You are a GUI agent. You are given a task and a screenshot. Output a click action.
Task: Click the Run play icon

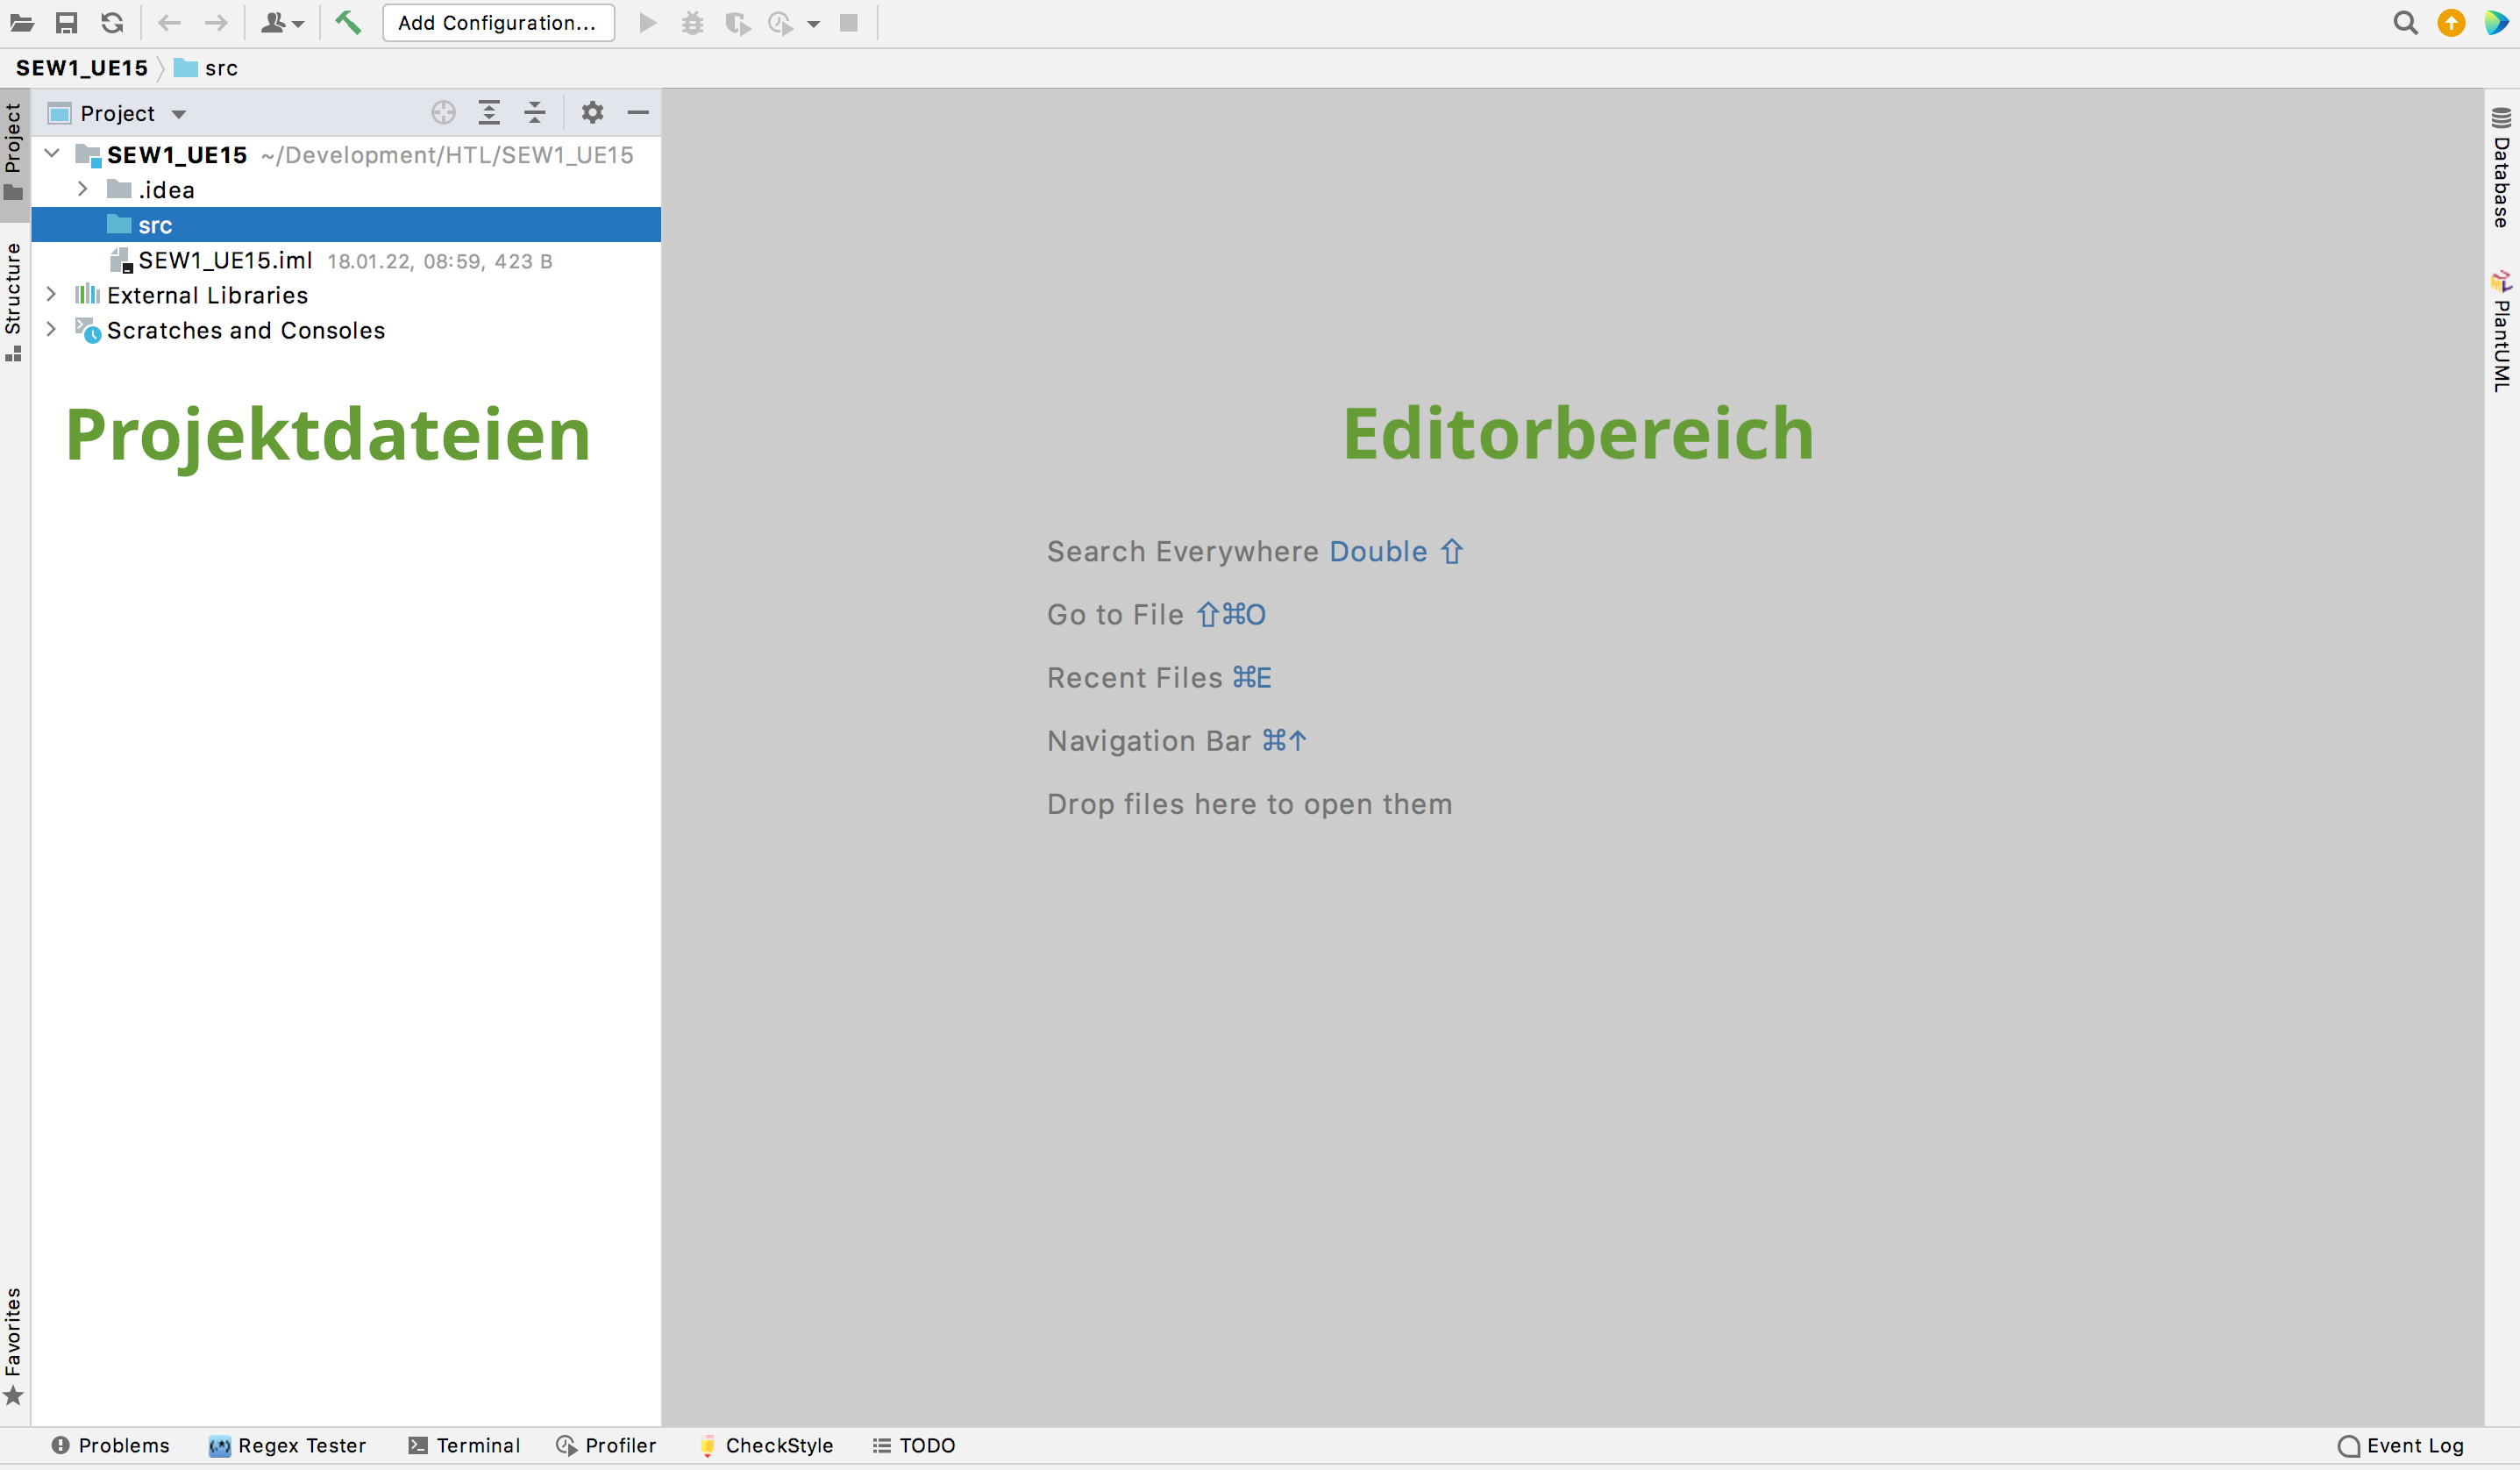pyautogui.click(x=648, y=22)
